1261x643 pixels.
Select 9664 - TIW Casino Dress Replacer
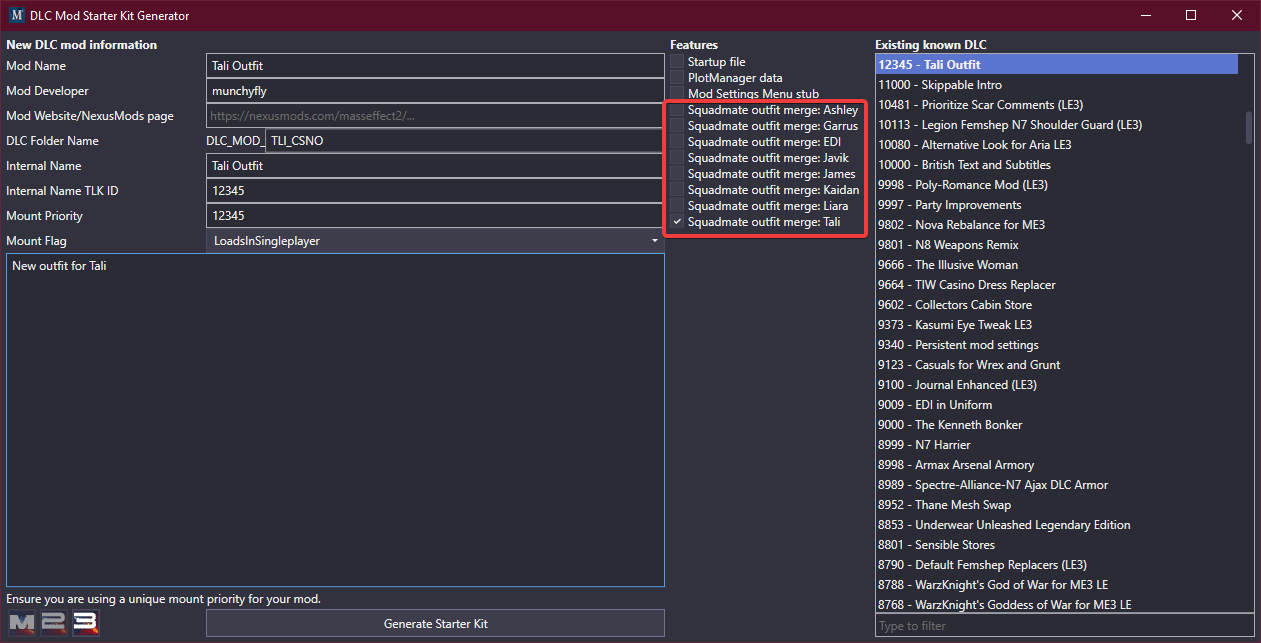[x=1056, y=285]
